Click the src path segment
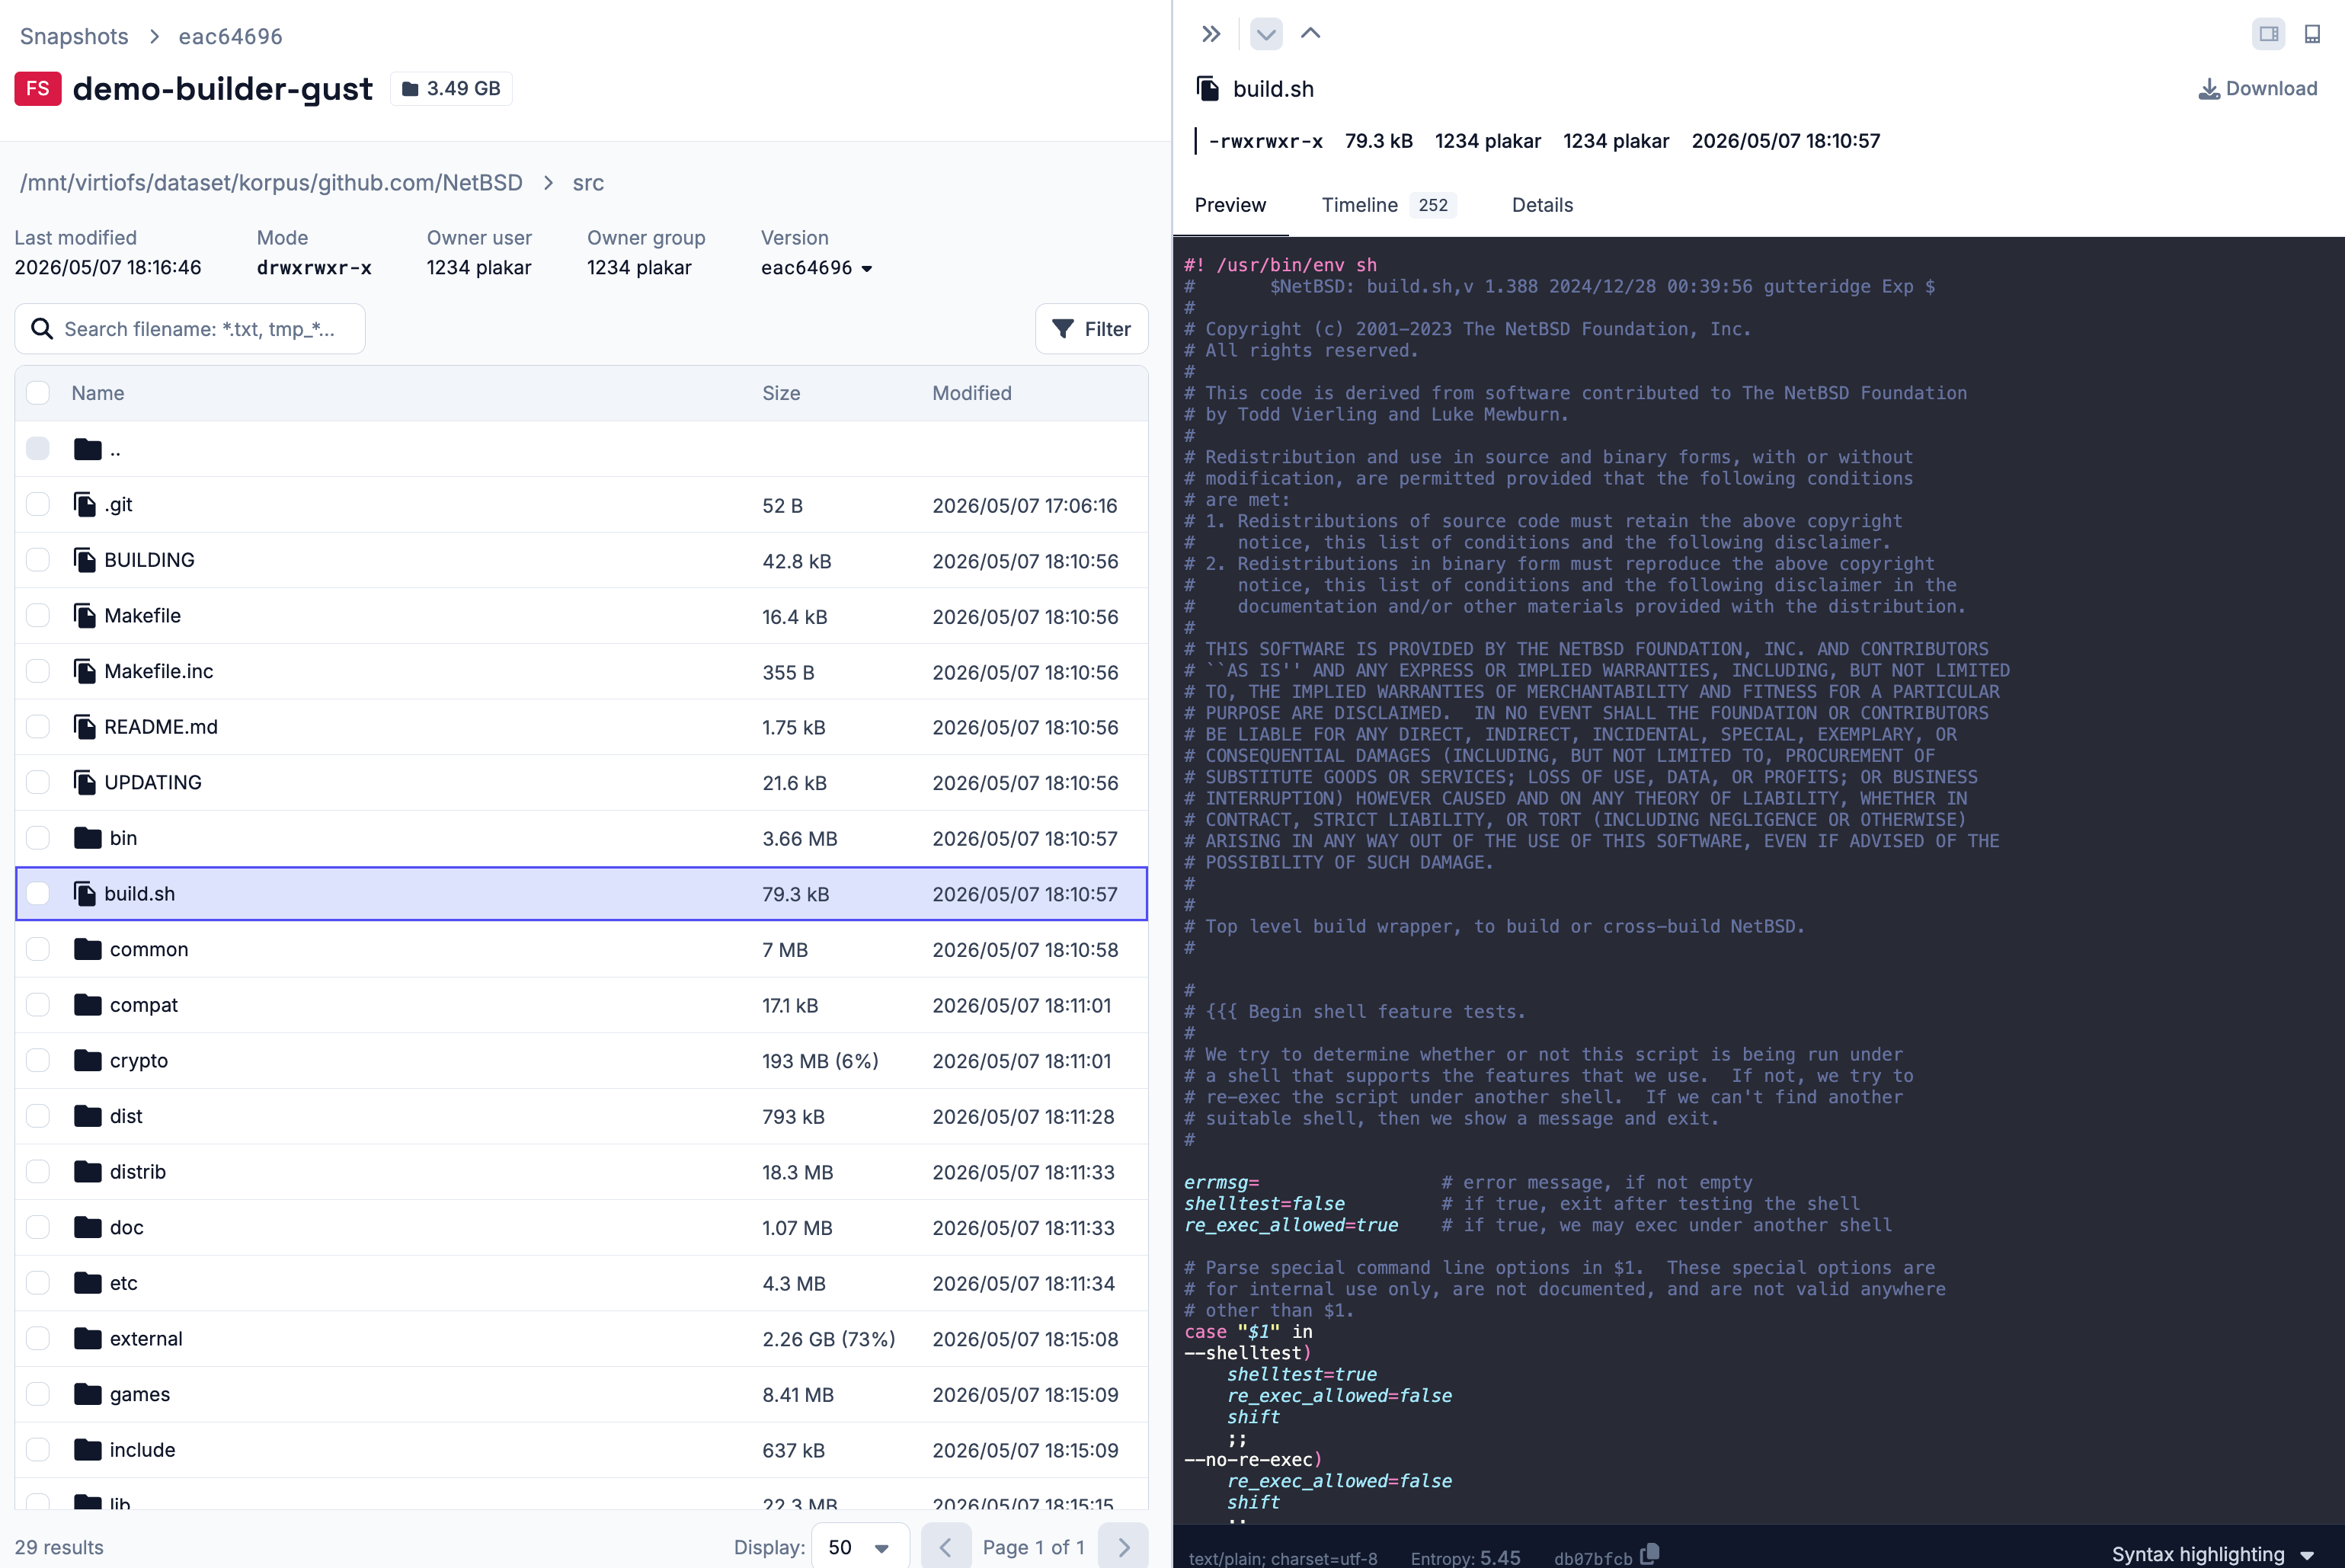The height and width of the screenshot is (1568, 2345). pyautogui.click(x=588, y=183)
